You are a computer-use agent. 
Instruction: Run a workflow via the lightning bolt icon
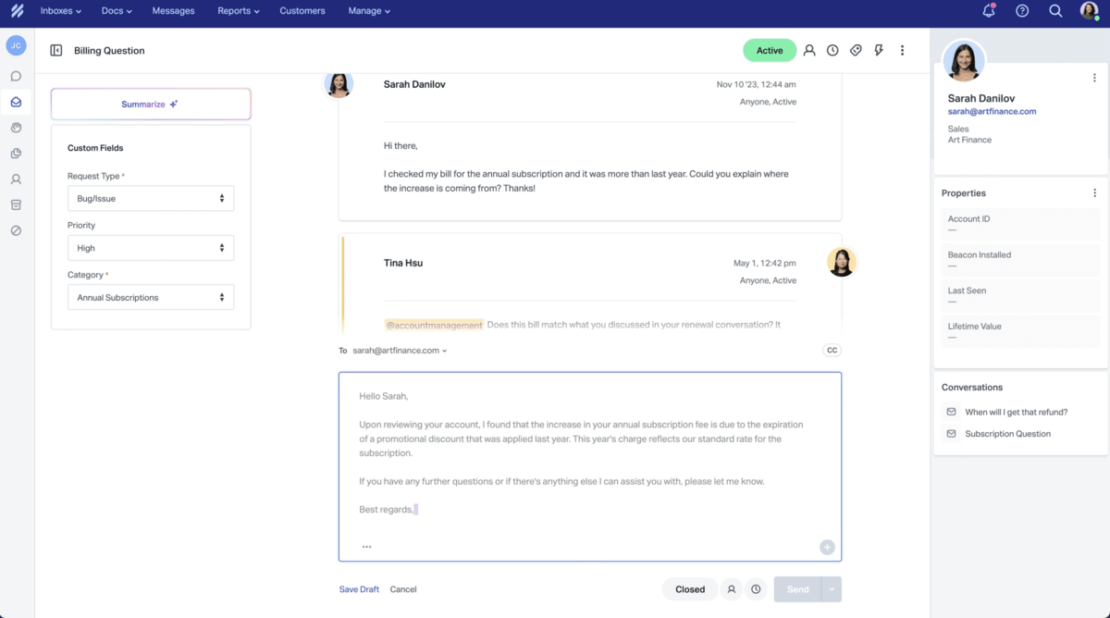coord(879,50)
